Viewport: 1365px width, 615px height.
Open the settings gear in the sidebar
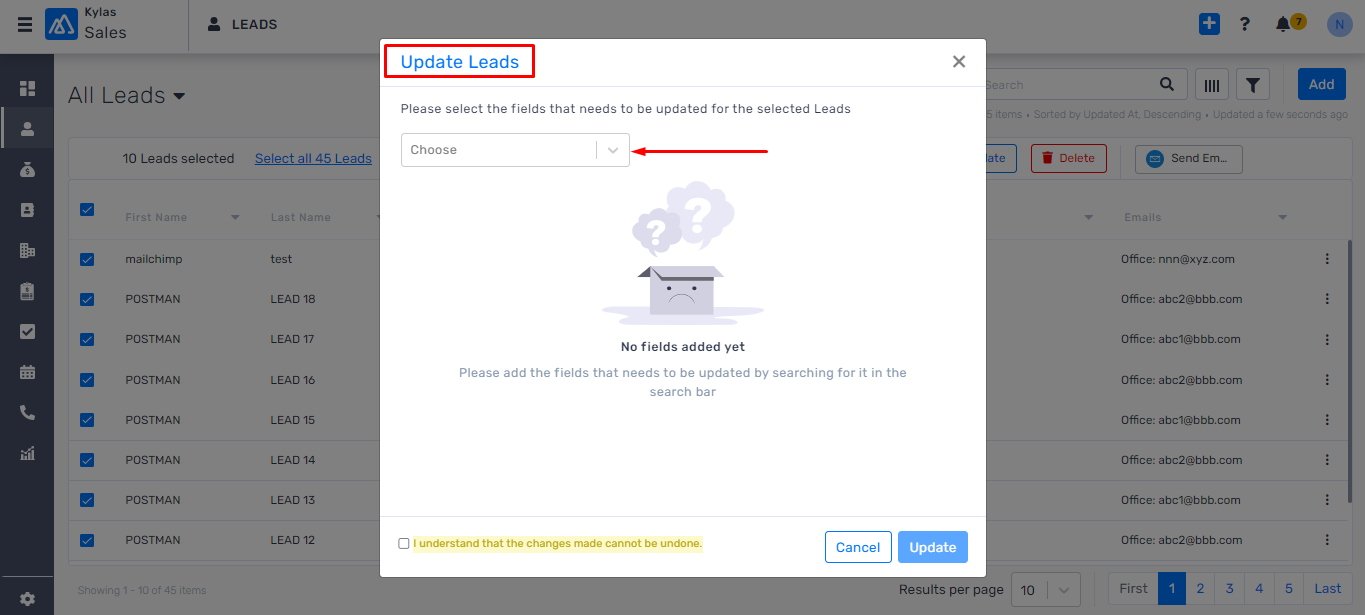click(x=27, y=599)
